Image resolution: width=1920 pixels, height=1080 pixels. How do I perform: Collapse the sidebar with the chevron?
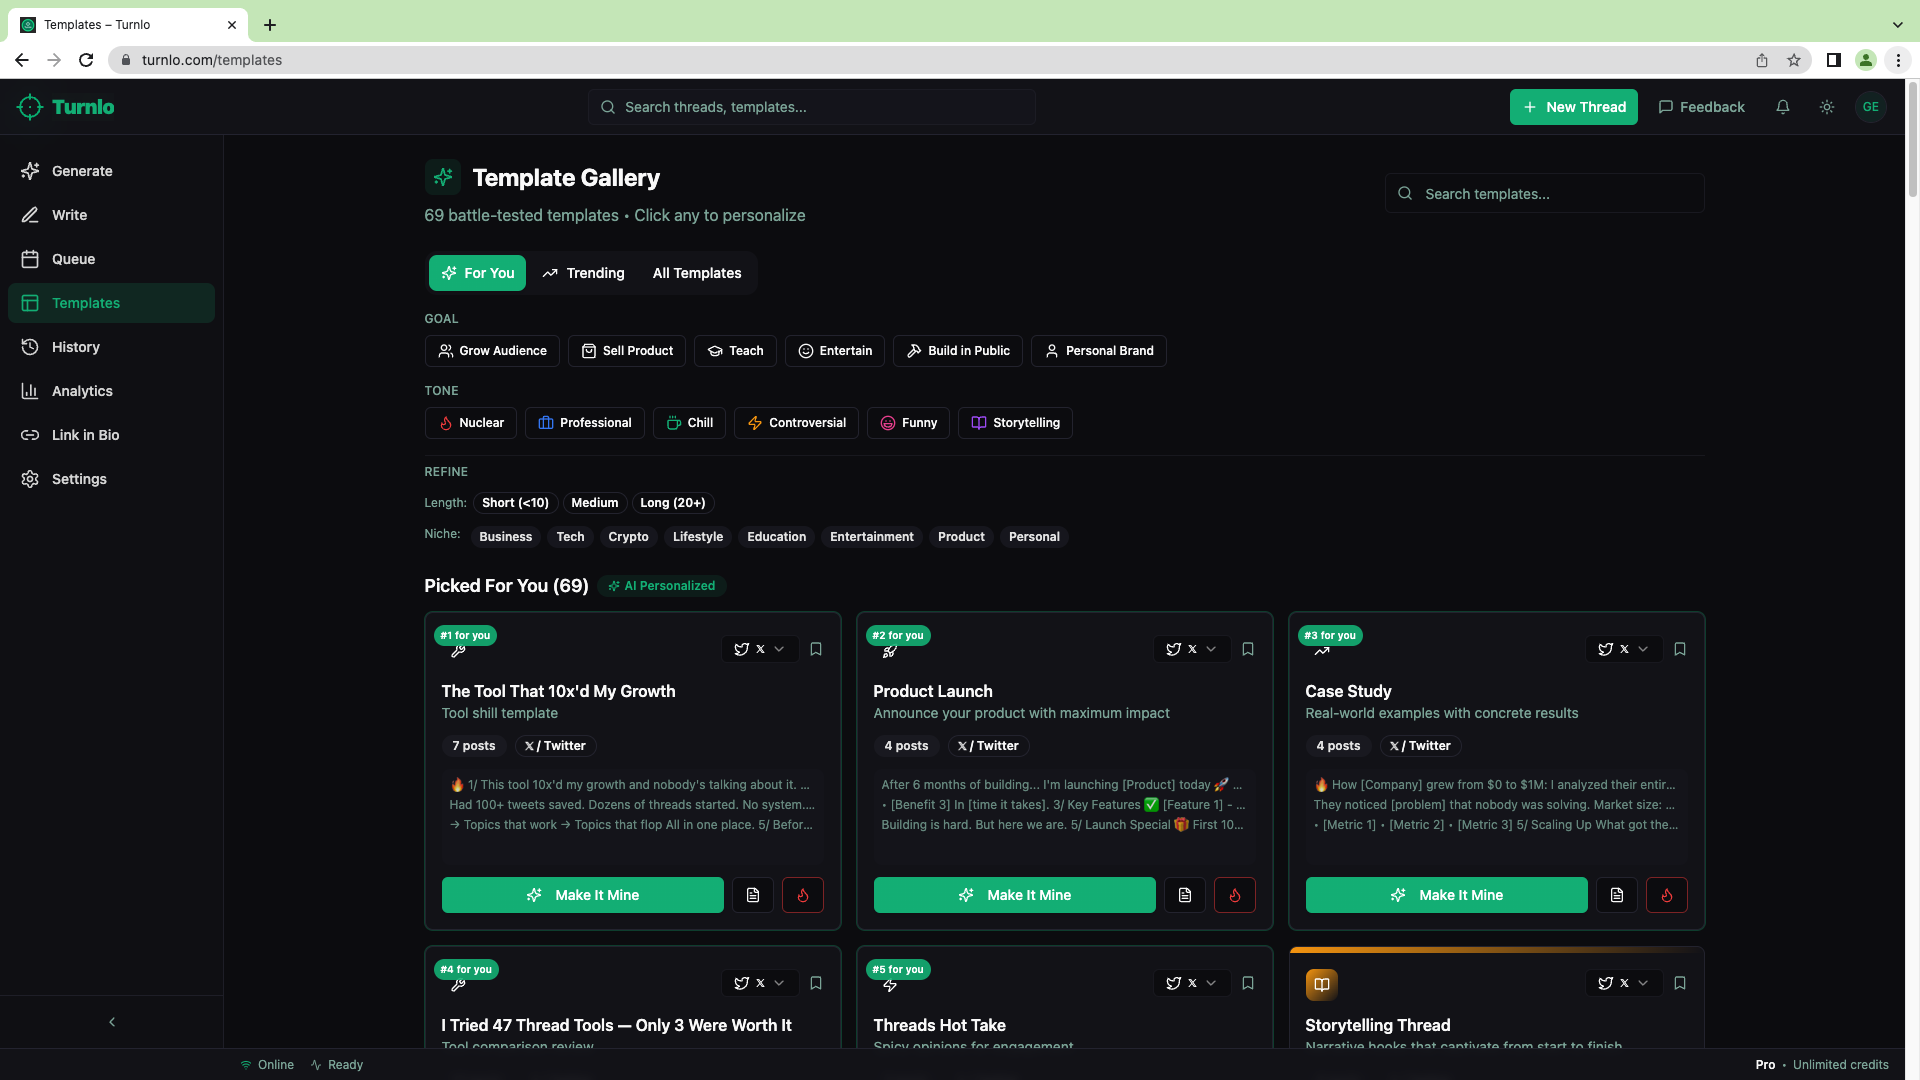[111, 1021]
